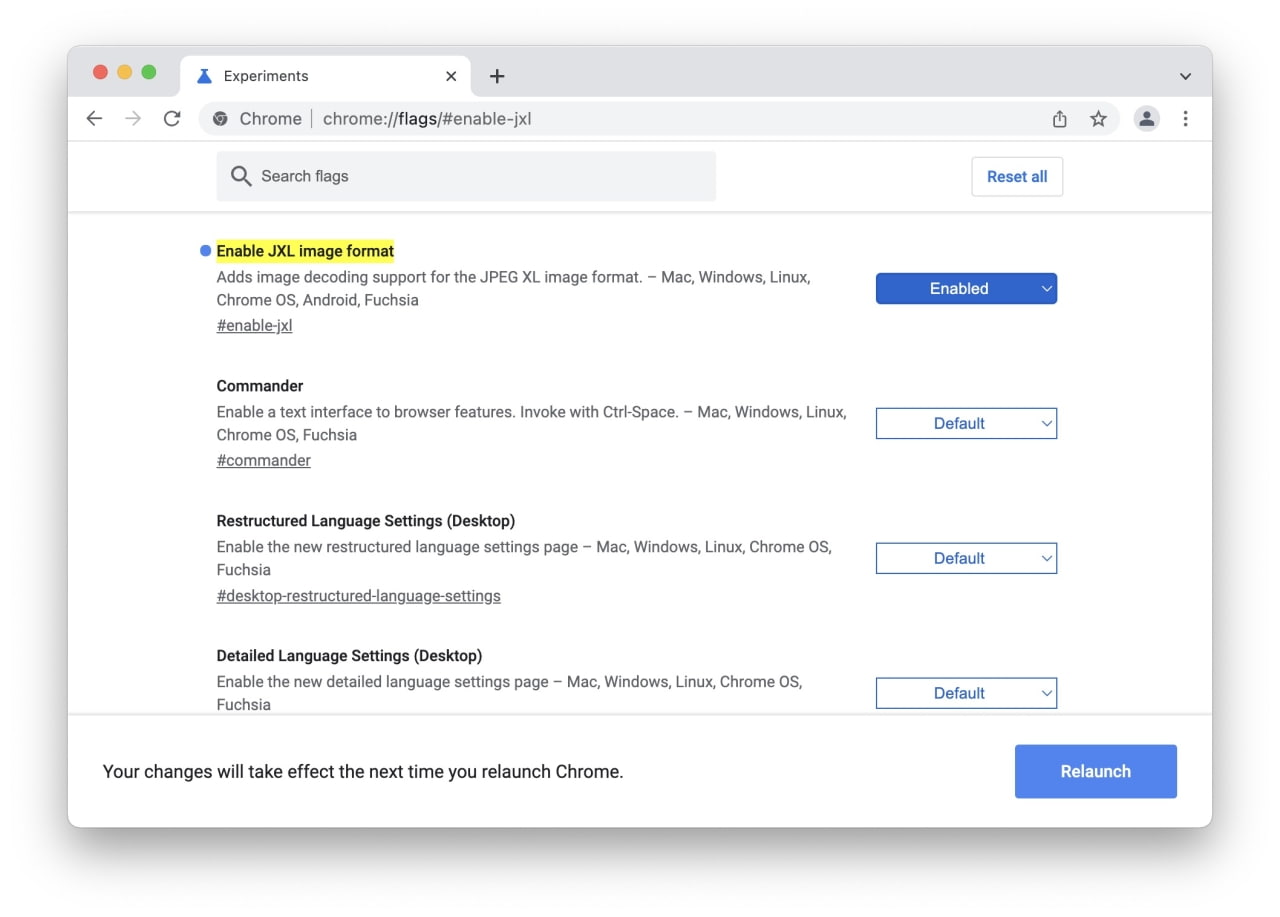This screenshot has width=1280, height=917.
Task: Follow the #enable-jxl anchor link
Action: tap(254, 326)
